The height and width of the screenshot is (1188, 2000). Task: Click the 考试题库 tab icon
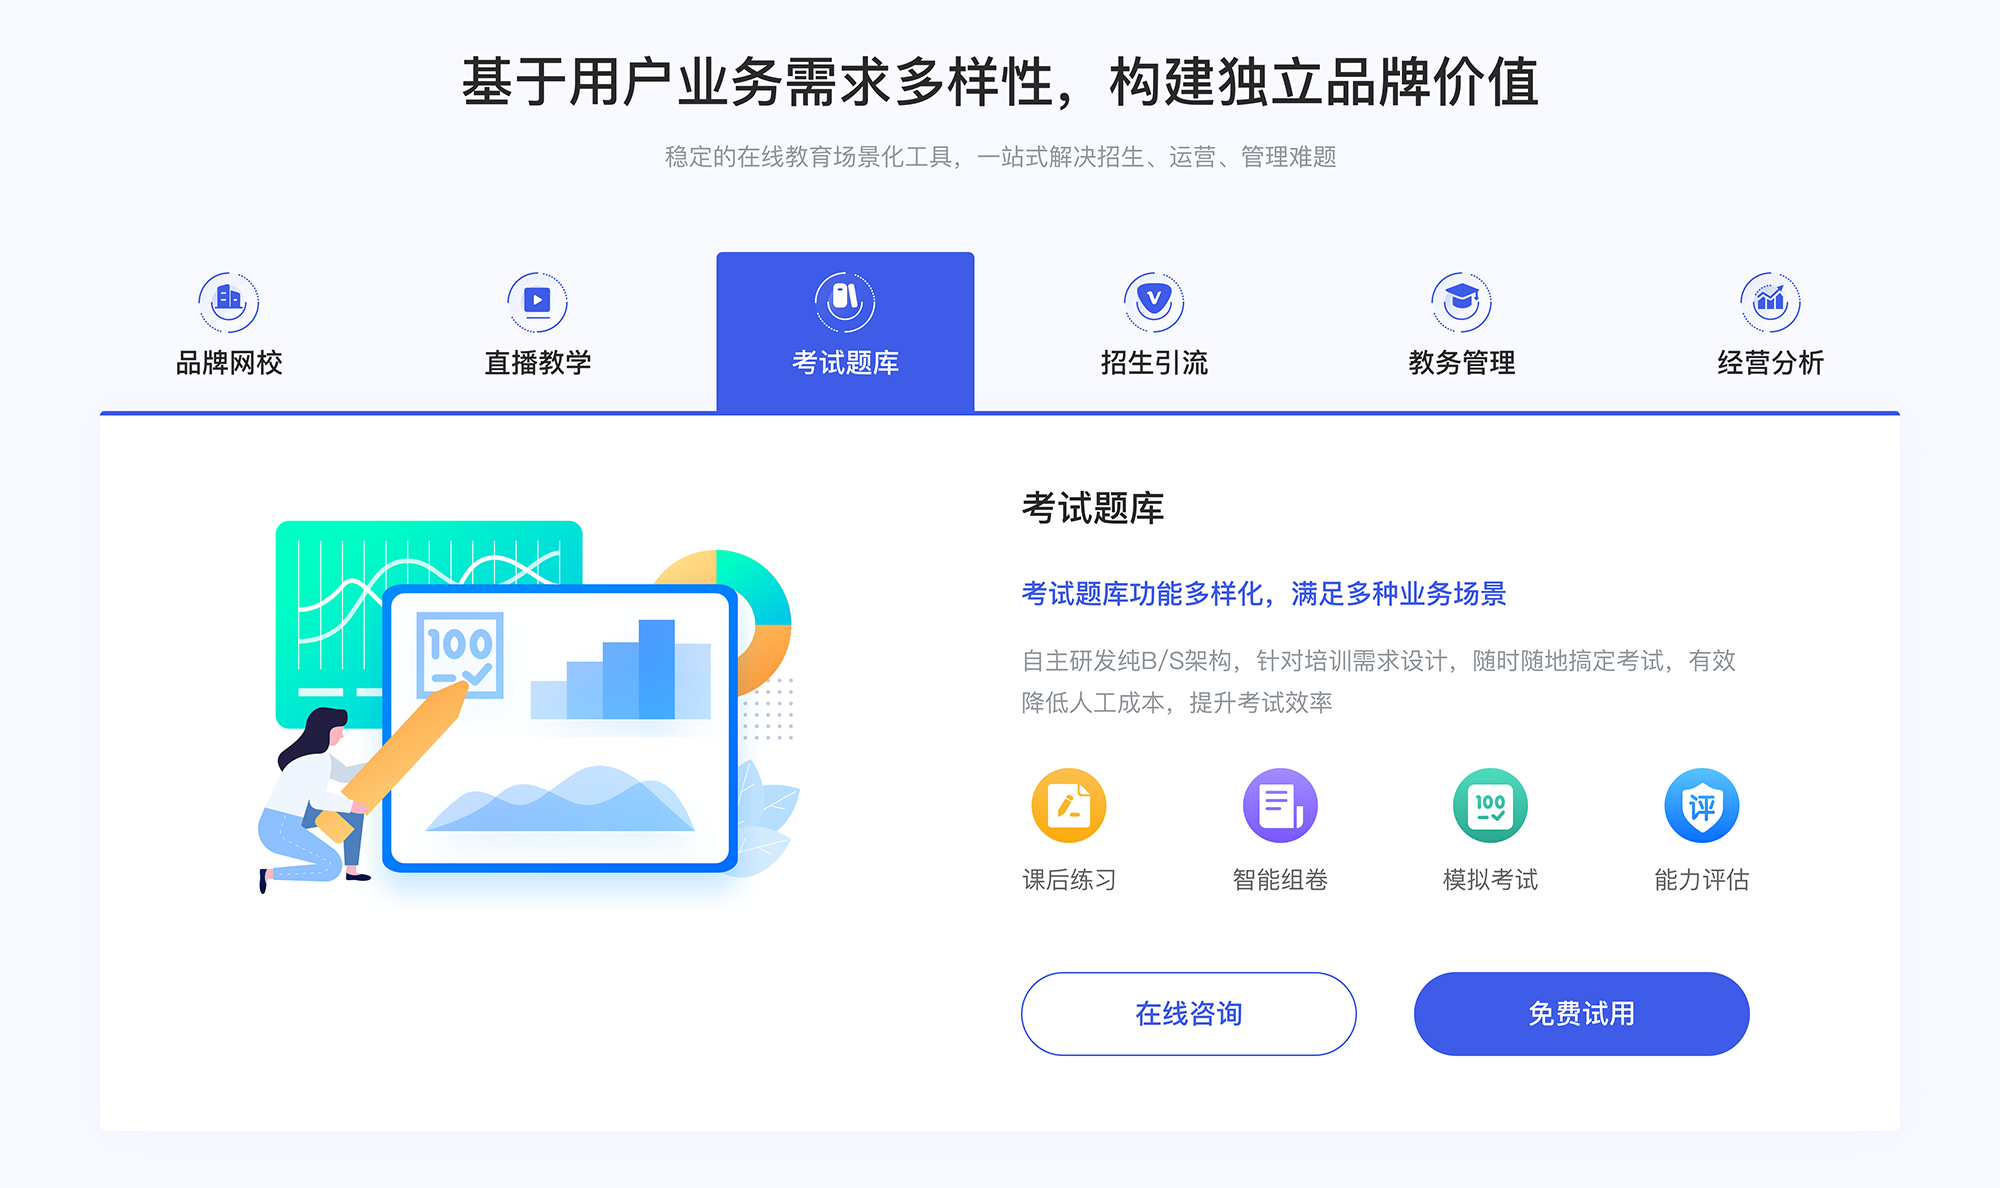coord(844,298)
